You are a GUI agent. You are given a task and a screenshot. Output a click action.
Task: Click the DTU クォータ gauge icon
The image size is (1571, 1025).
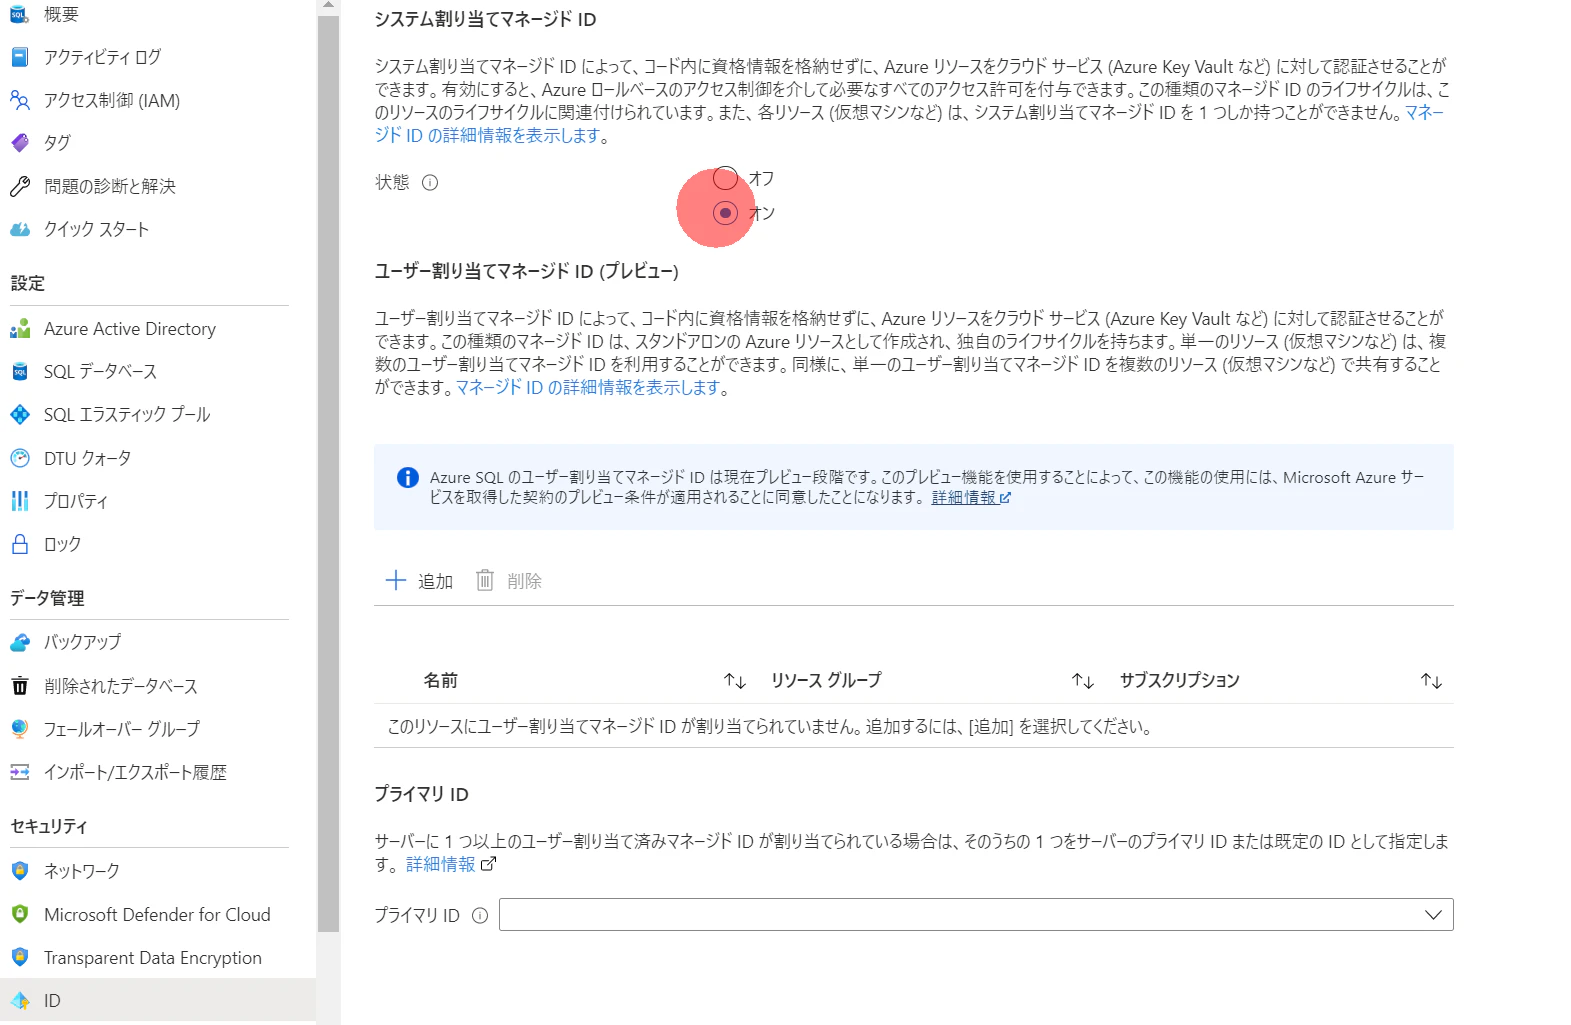tap(19, 458)
